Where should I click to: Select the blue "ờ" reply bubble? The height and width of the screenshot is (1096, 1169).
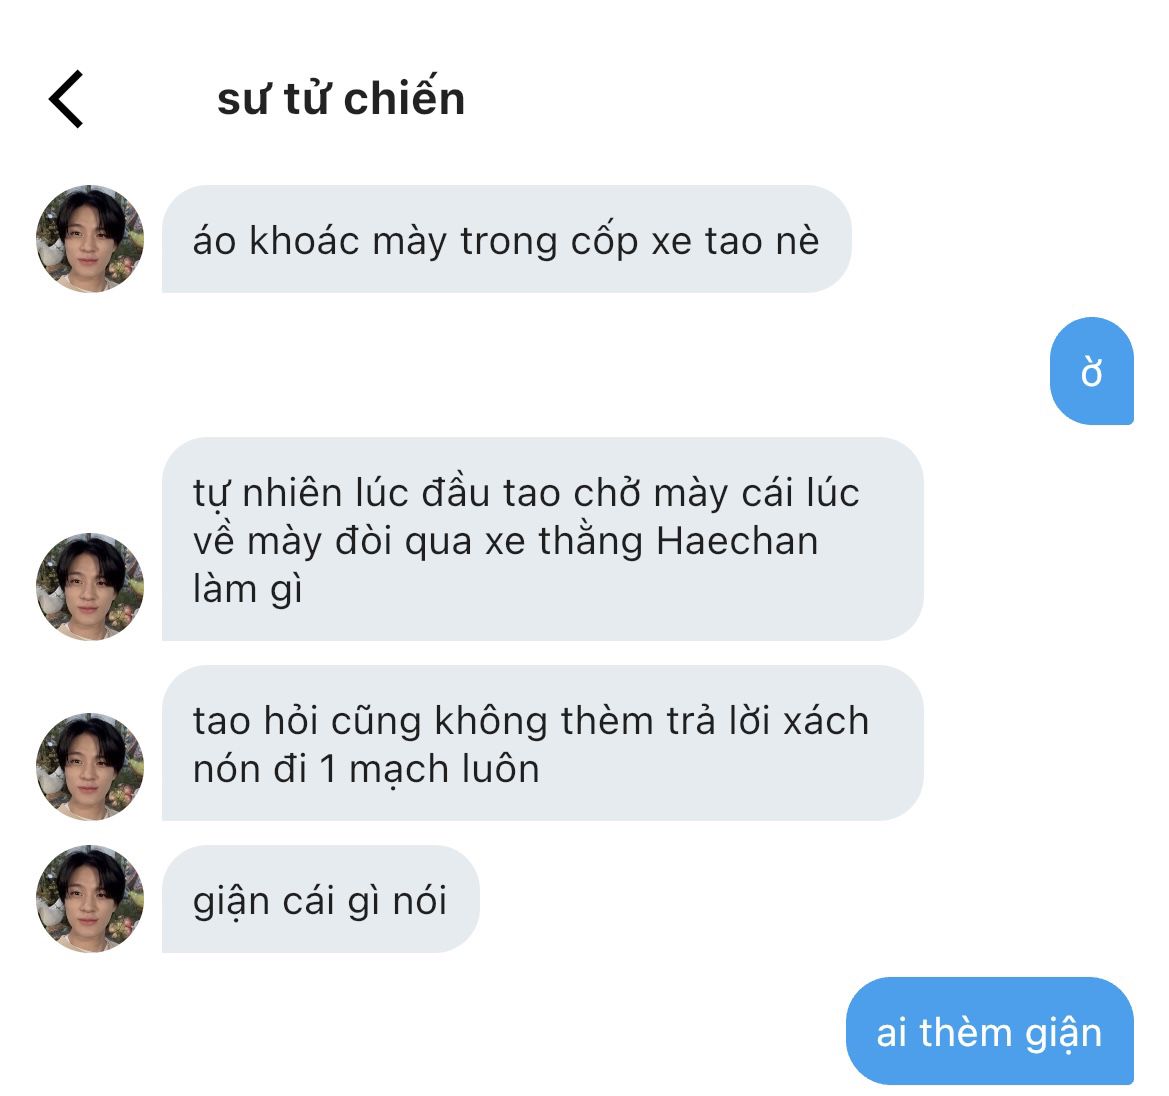(x=1091, y=371)
